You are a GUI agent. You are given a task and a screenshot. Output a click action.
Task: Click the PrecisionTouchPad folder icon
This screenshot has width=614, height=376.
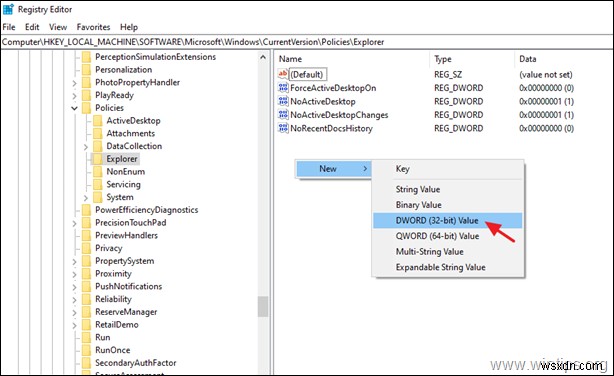(87, 222)
